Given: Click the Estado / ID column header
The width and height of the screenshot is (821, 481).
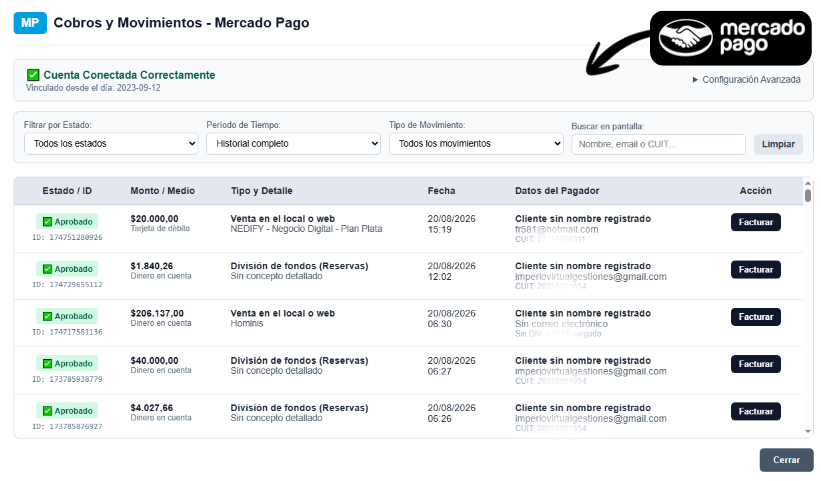Looking at the screenshot, I should click(x=67, y=191).
